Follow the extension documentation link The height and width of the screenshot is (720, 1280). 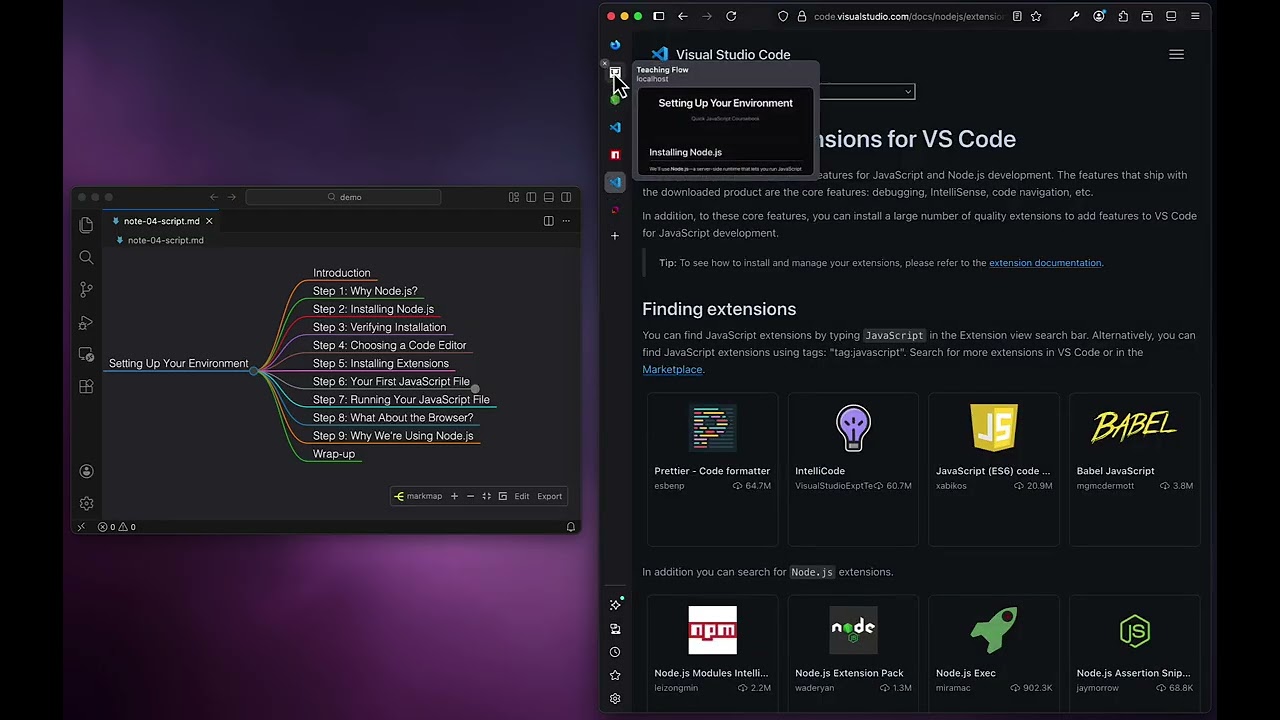[1045, 263]
